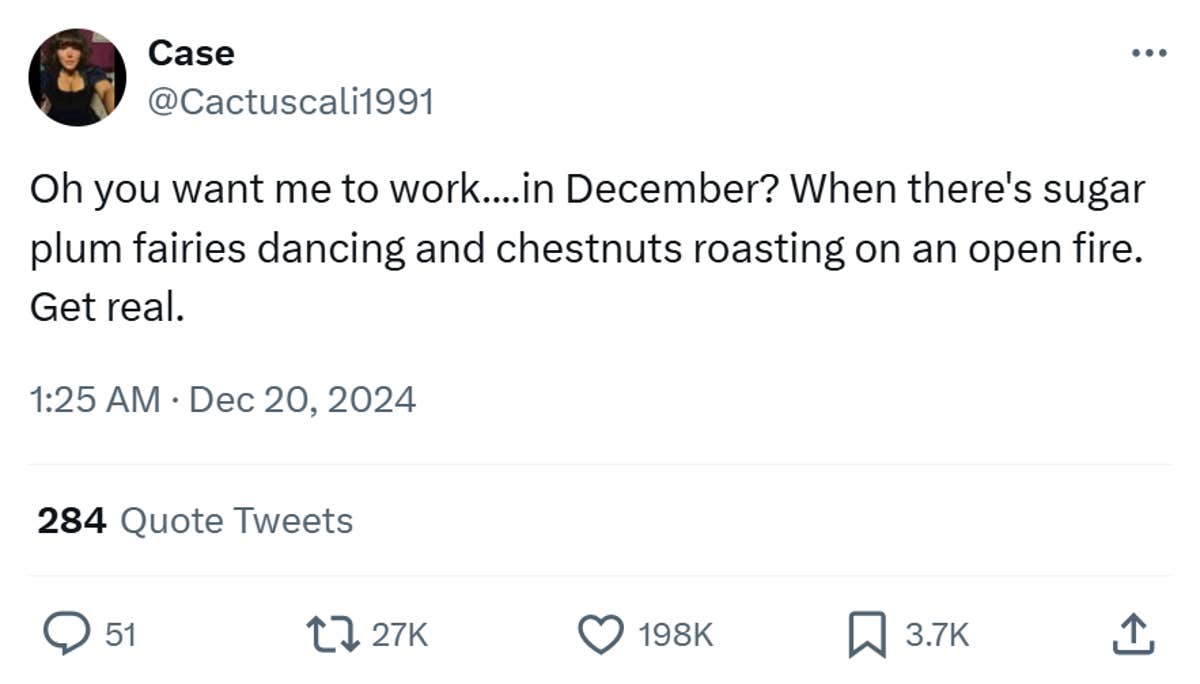
Task: Open the 284 Quote Tweets link
Action: point(195,520)
